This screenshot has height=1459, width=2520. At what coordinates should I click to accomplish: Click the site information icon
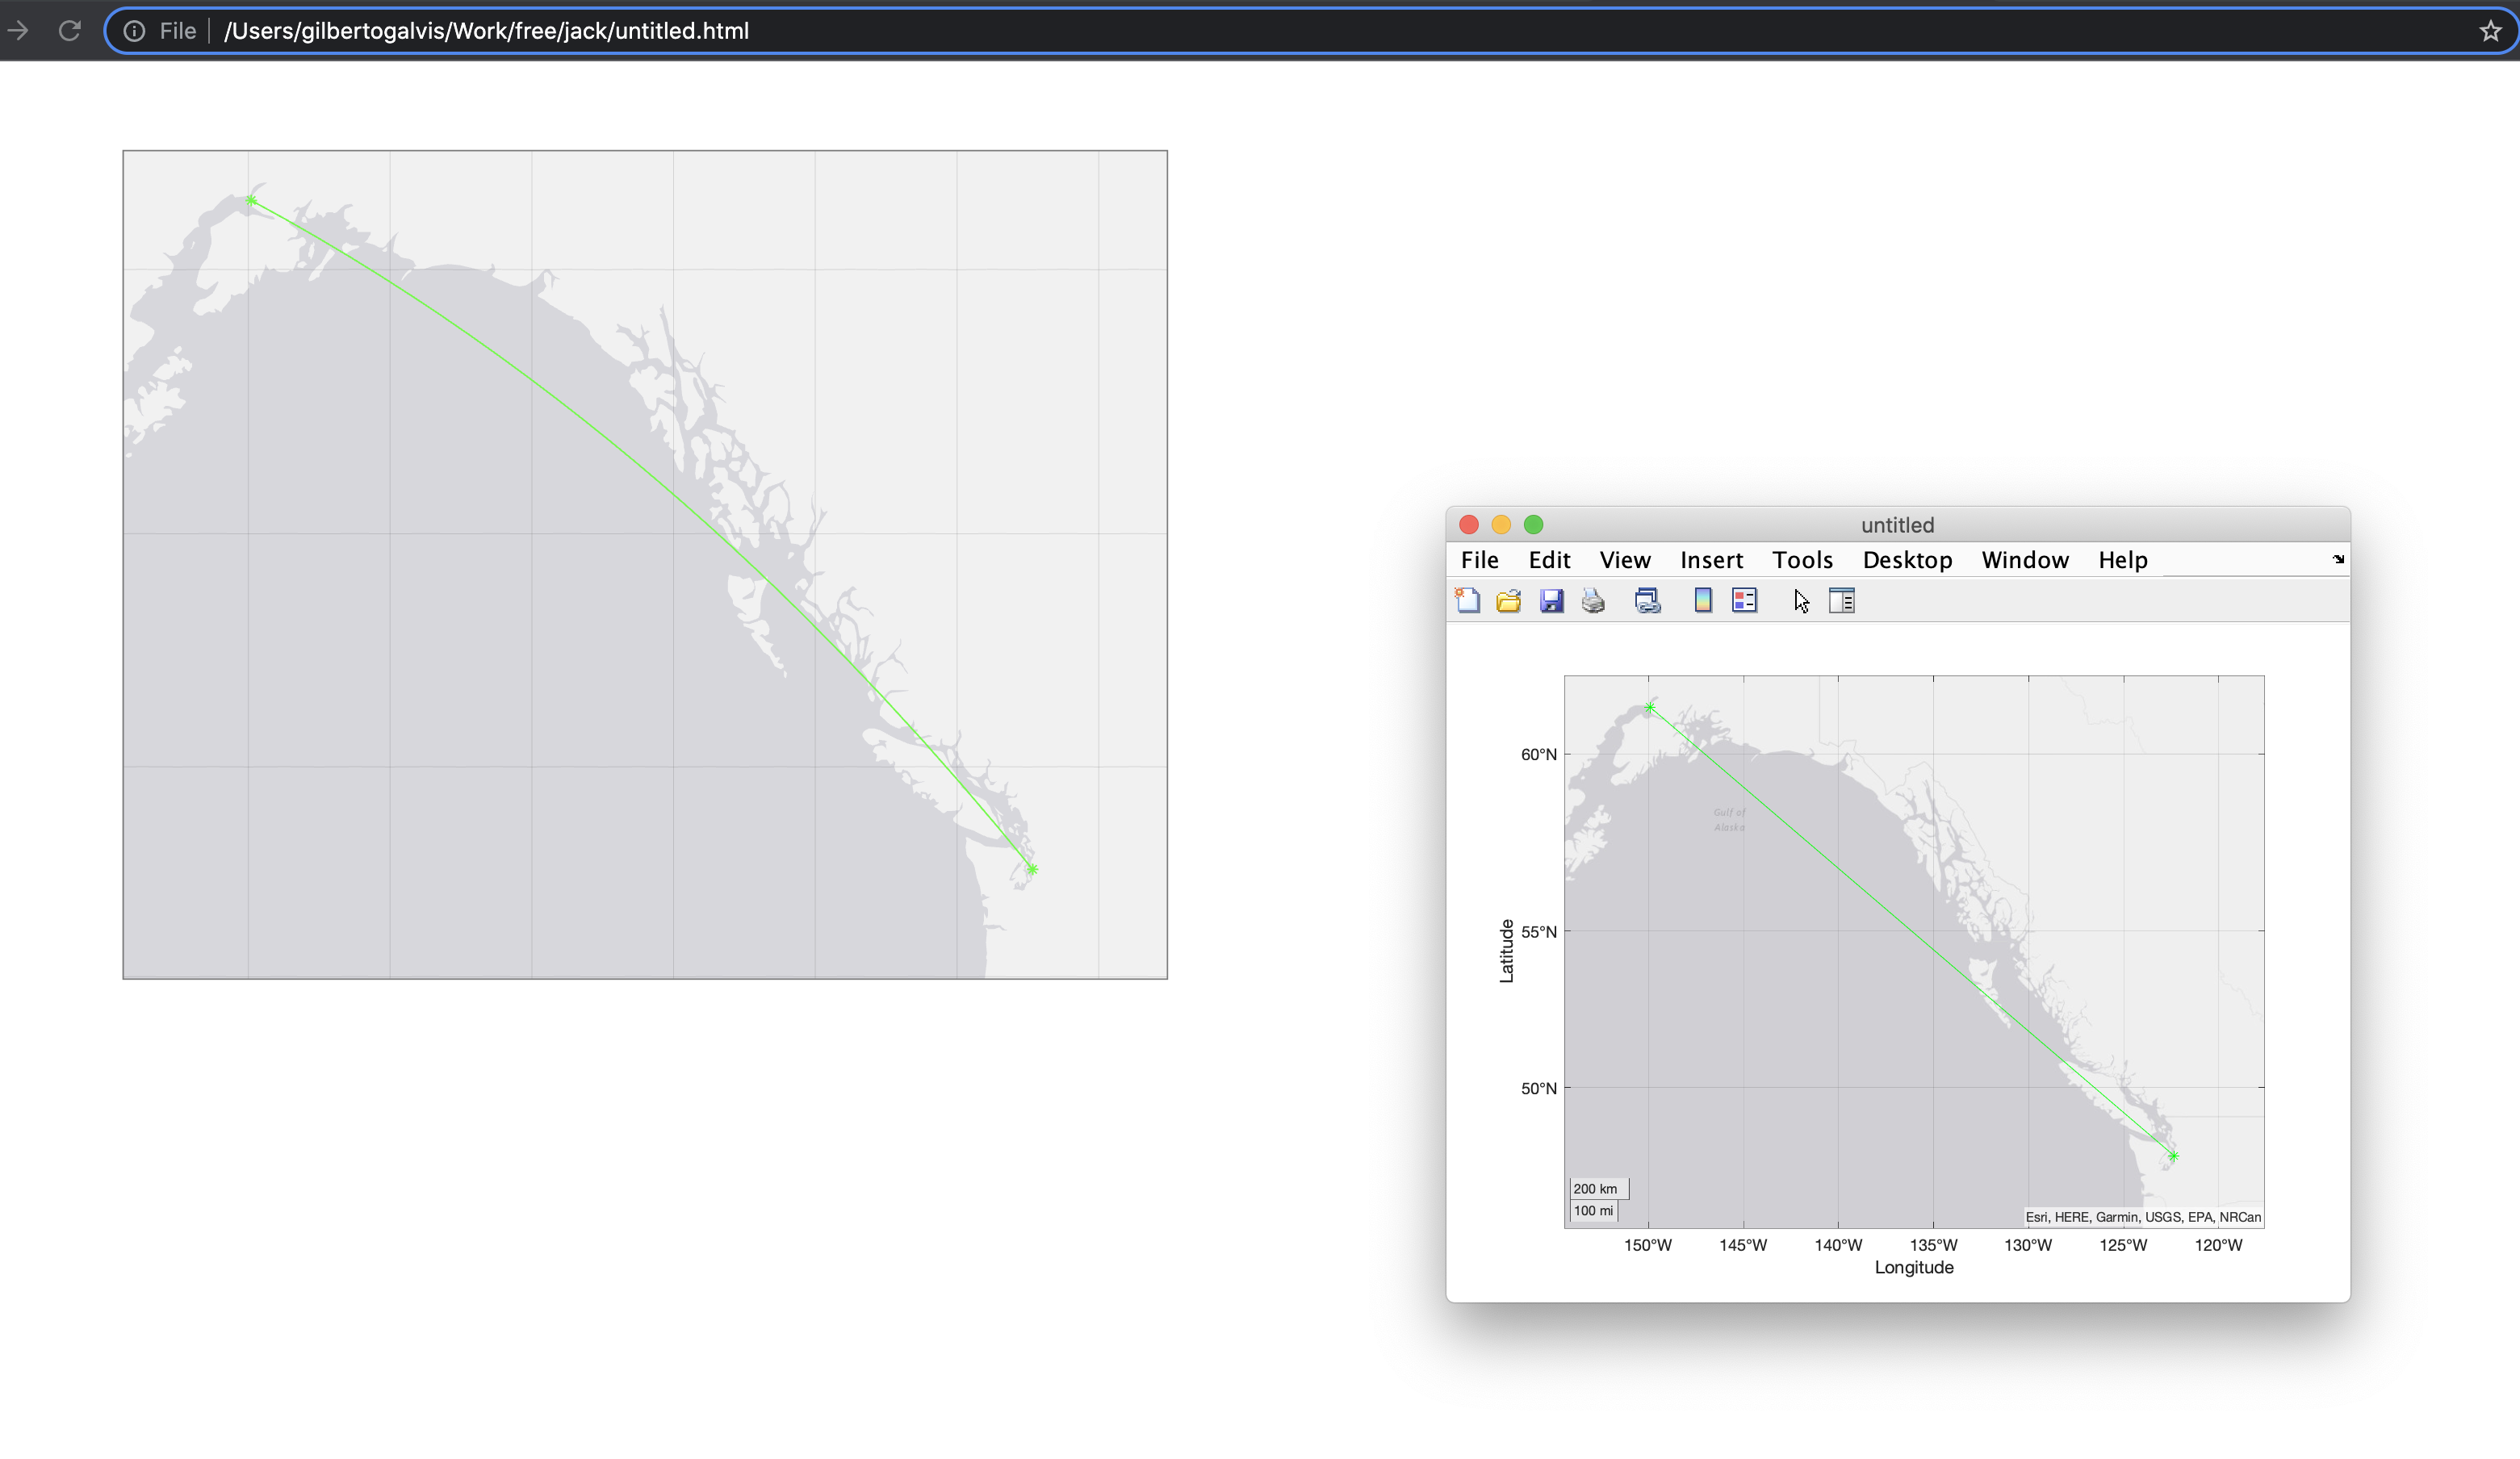pos(134,31)
